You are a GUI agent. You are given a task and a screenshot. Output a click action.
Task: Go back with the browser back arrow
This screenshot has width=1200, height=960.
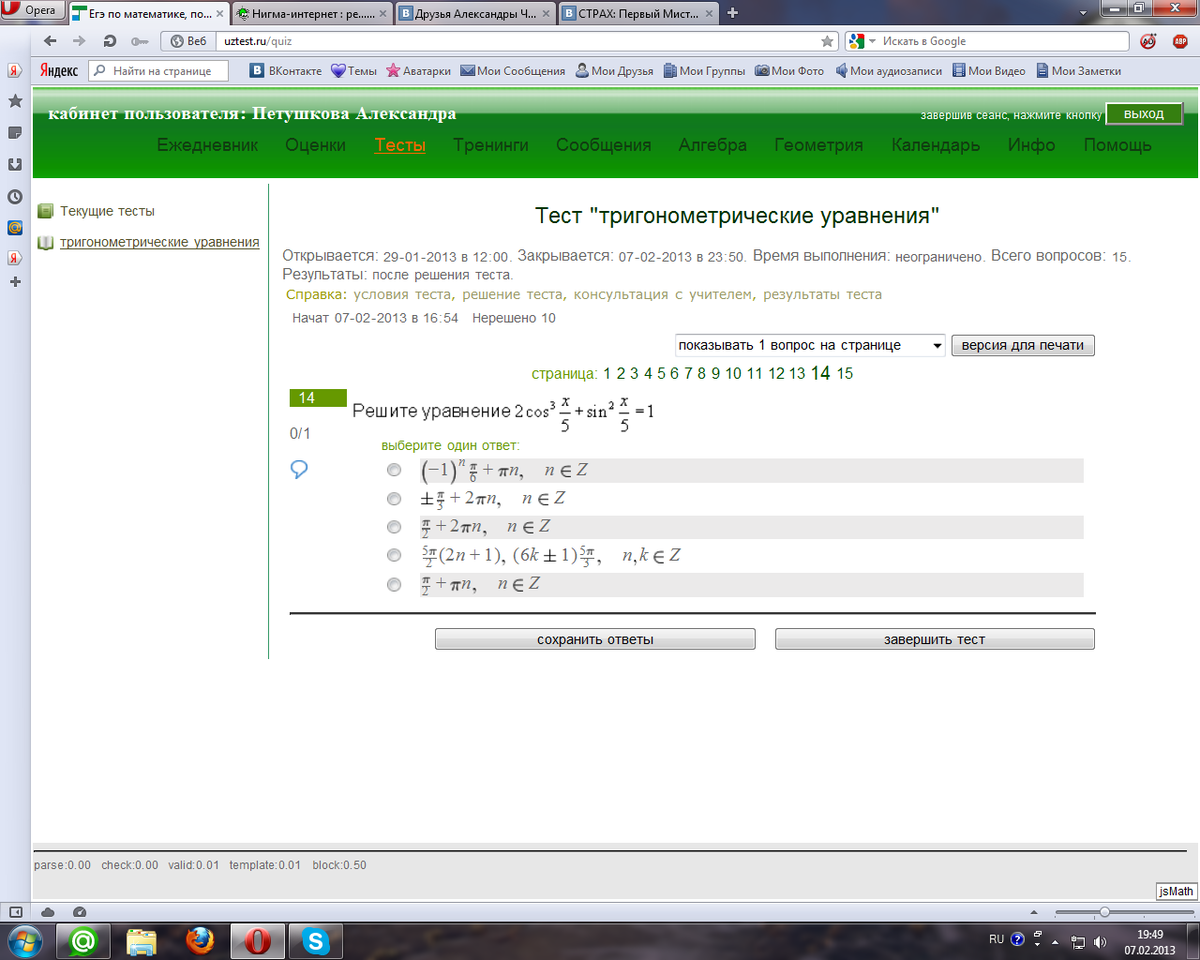[51, 41]
